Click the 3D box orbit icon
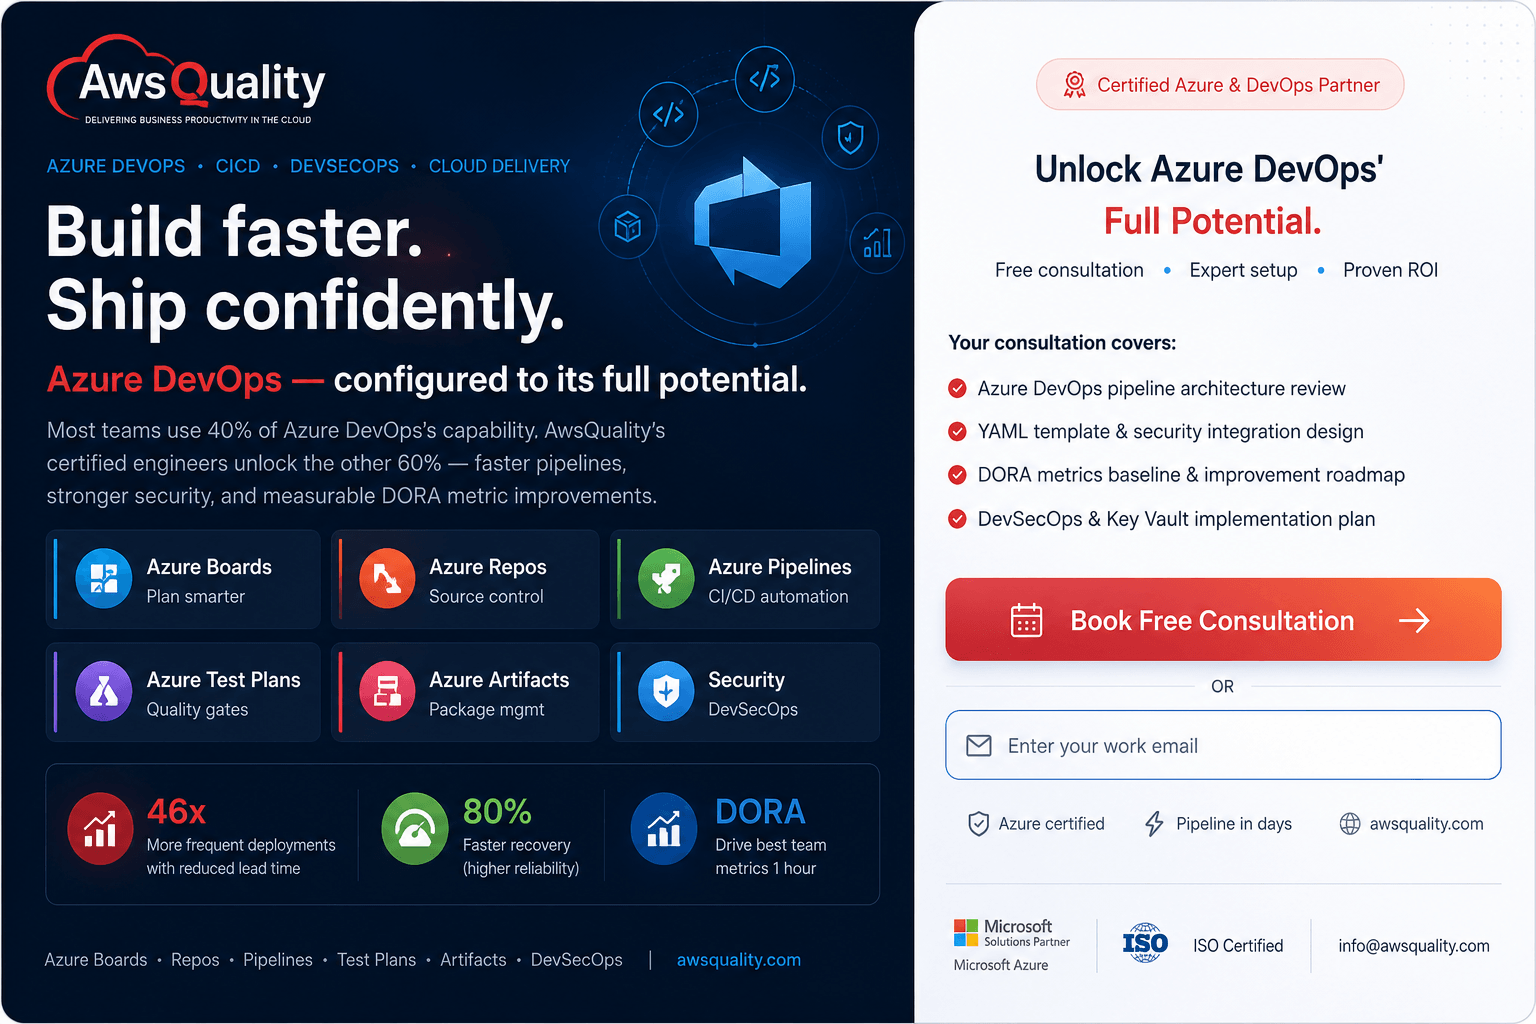The width and height of the screenshot is (1536, 1024). [x=627, y=226]
